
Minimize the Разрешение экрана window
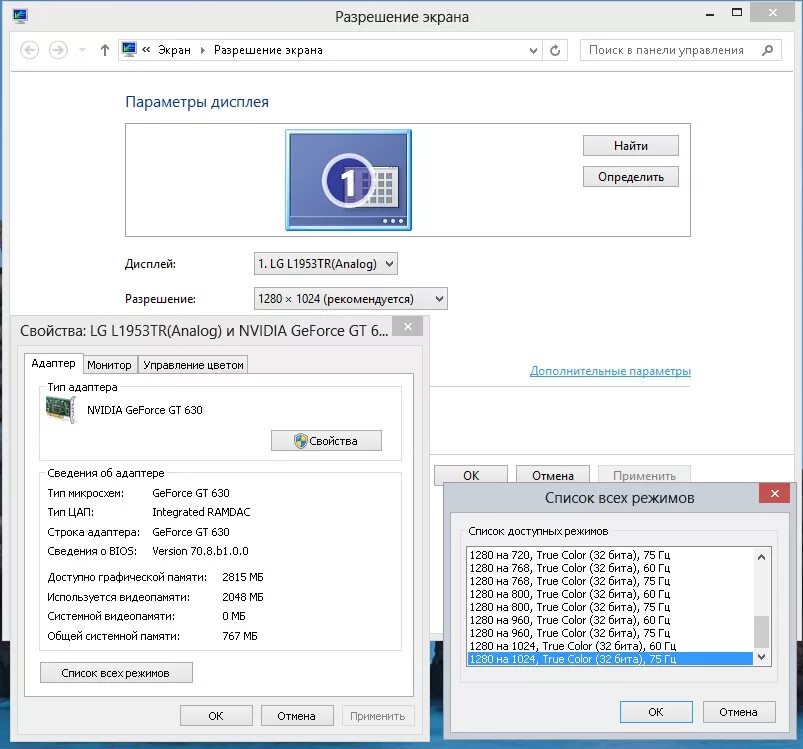coord(710,14)
